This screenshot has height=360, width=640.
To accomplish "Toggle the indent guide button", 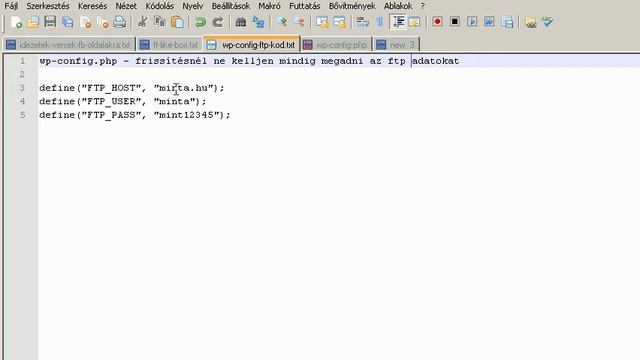I will [x=398, y=22].
